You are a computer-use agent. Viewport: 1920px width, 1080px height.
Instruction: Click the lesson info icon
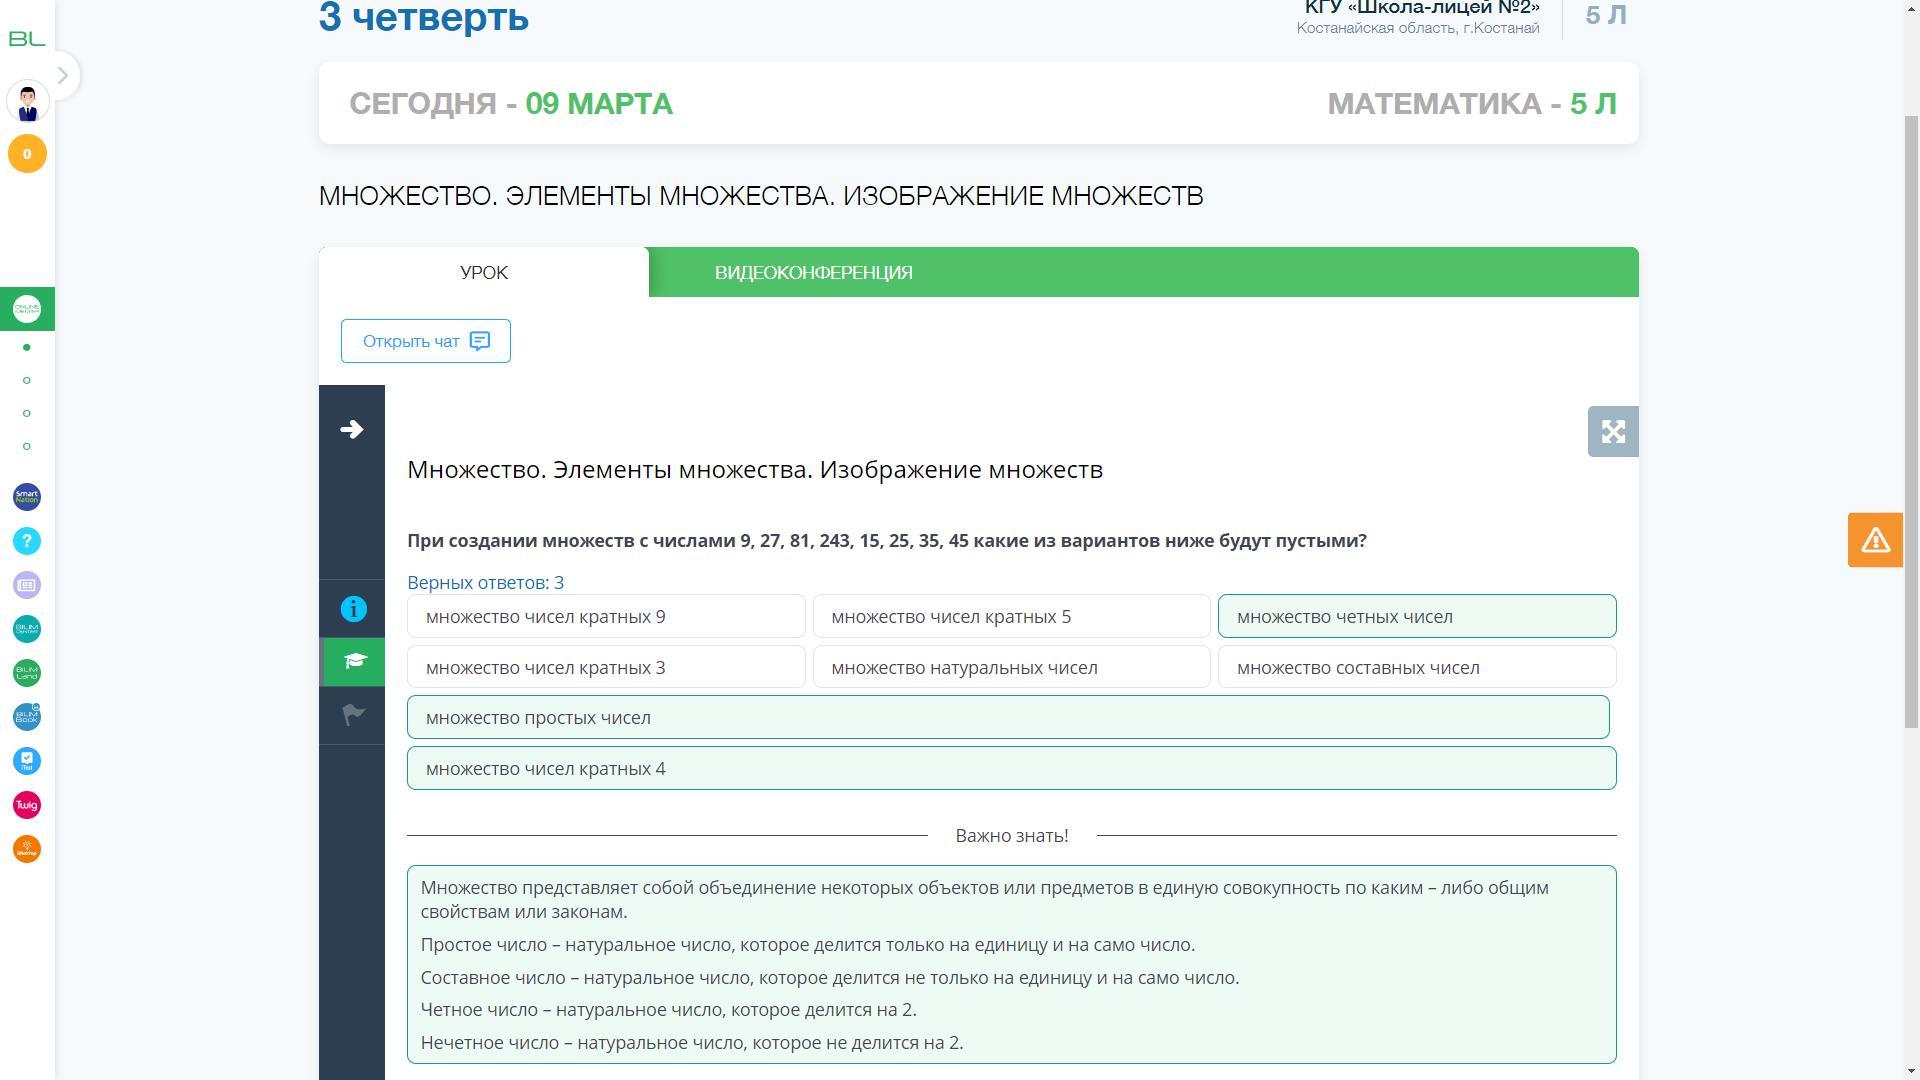coord(353,609)
